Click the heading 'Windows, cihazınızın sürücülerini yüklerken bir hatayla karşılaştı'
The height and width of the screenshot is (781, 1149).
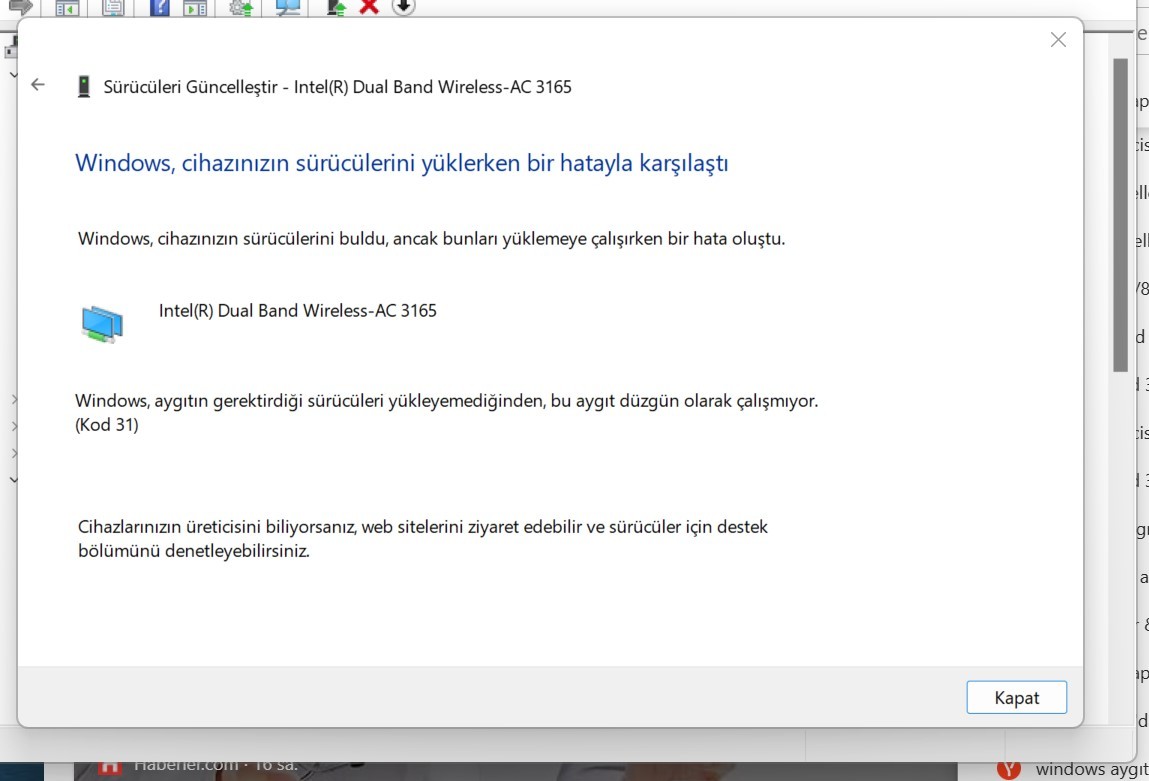pos(402,163)
